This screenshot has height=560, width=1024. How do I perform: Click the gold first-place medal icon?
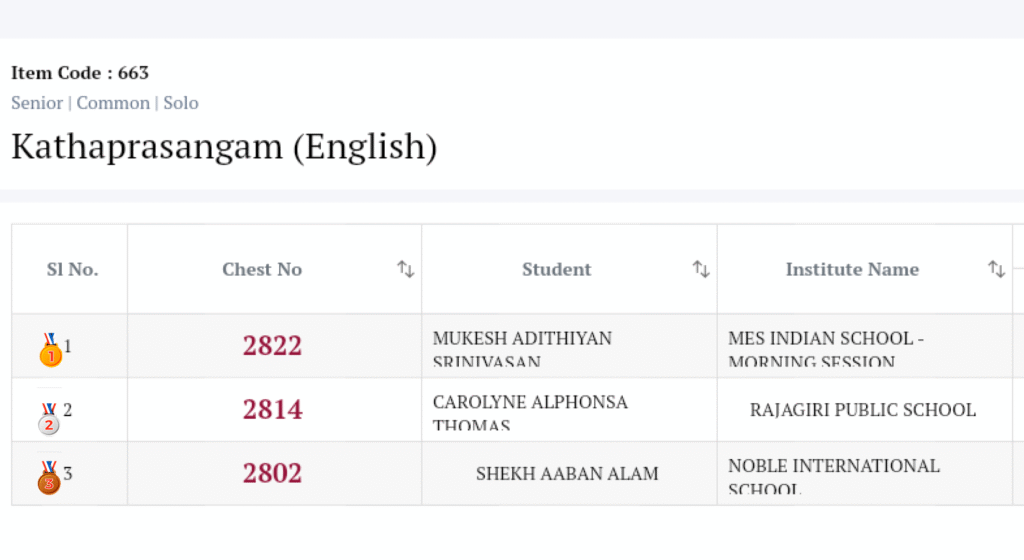[x=50, y=349]
